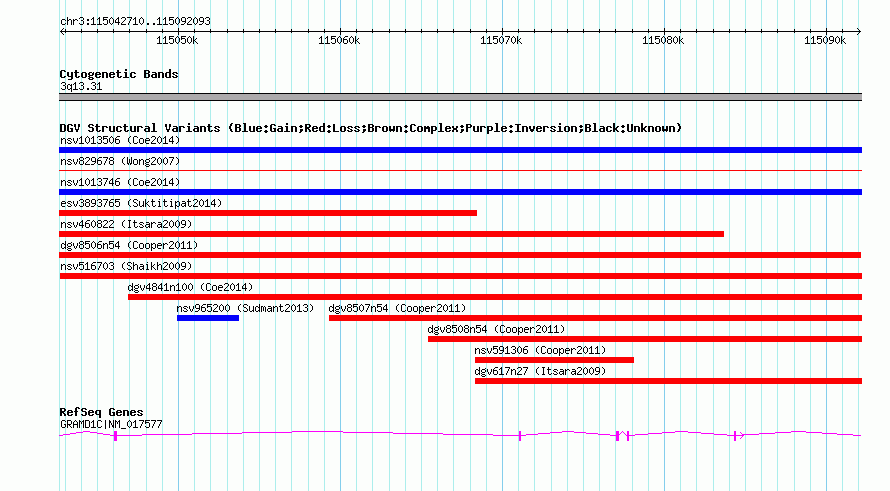The height and width of the screenshot is (491, 890).
Task: Open variant label esv3893765 (Suktitipat2014)
Action: coord(141,203)
